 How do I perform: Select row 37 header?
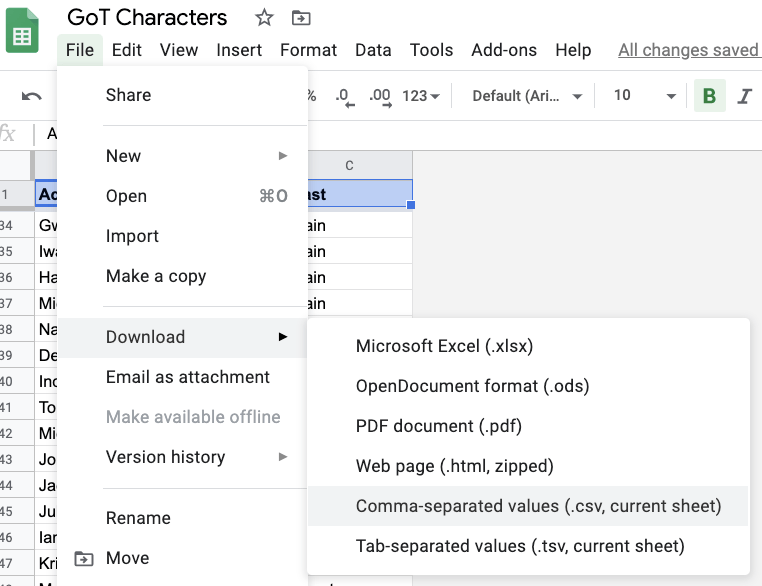(17, 303)
